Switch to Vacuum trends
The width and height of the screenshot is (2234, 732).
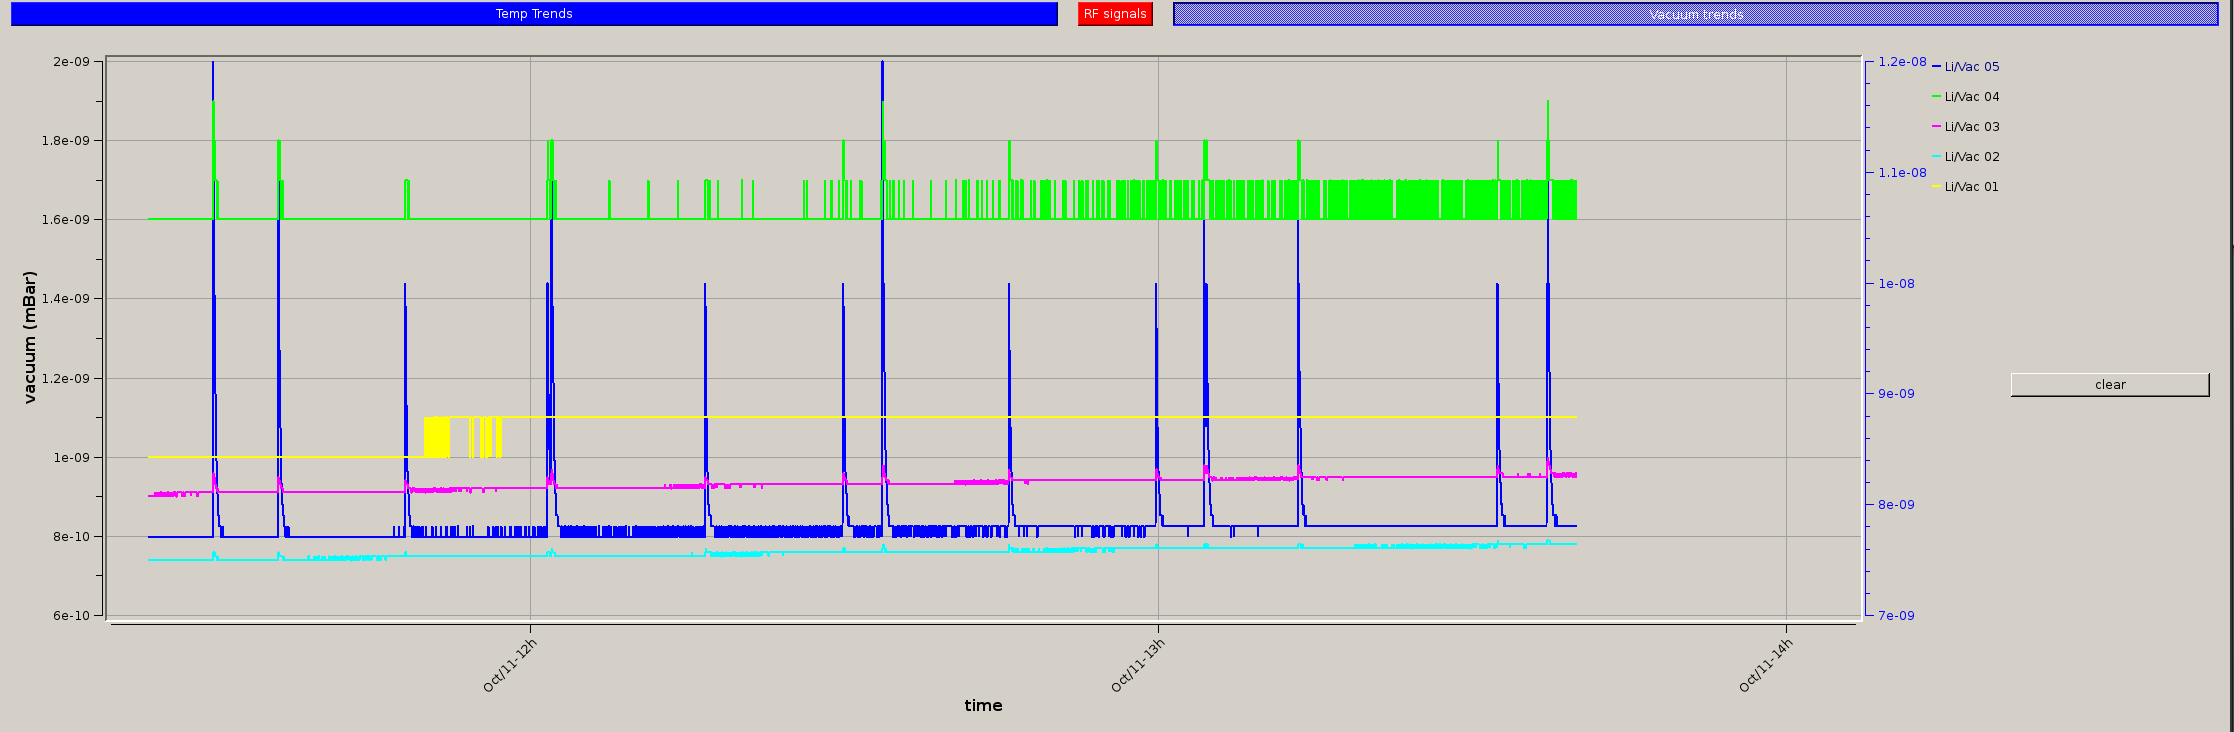coord(1695,14)
